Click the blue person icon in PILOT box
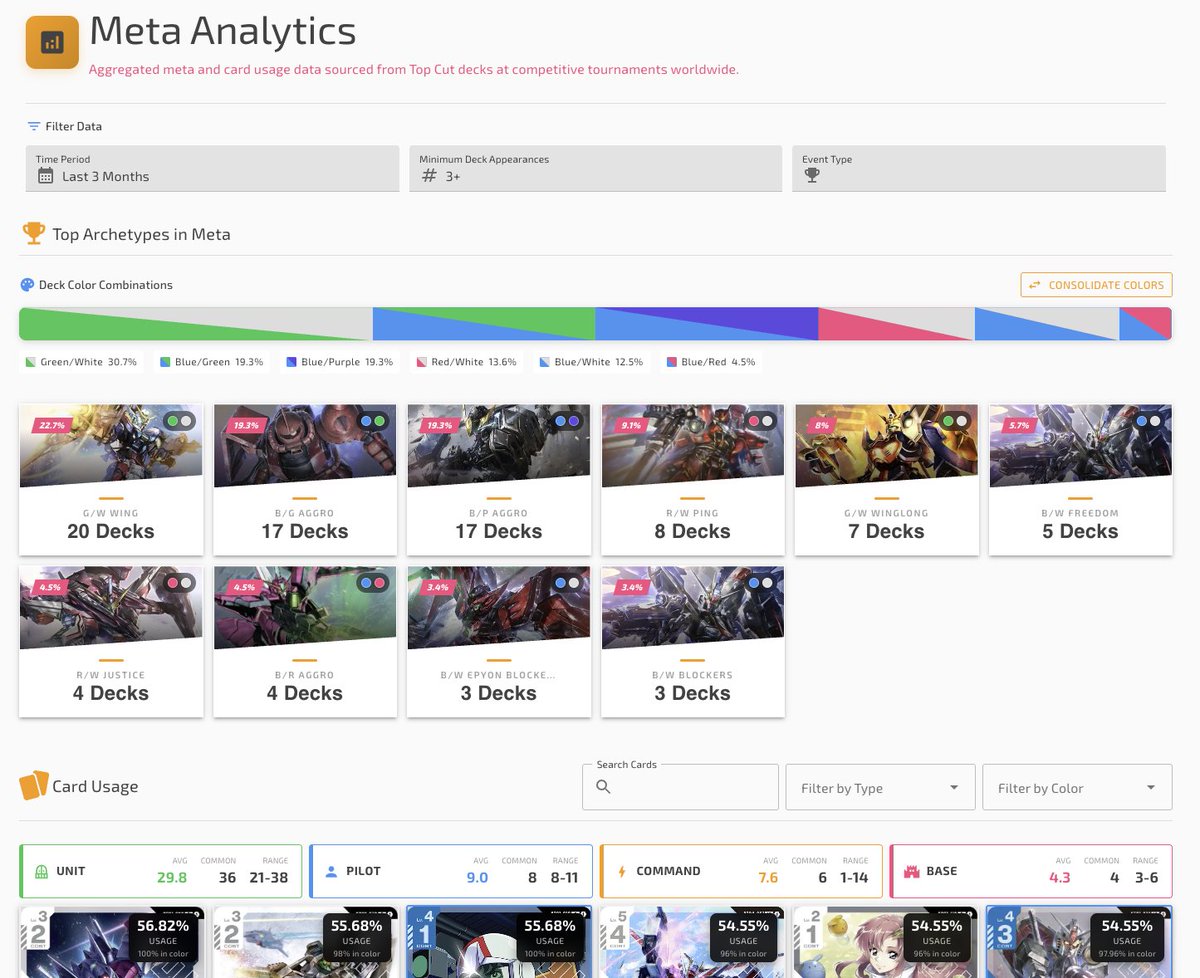The width and height of the screenshot is (1200, 978). click(x=331, y=871)
